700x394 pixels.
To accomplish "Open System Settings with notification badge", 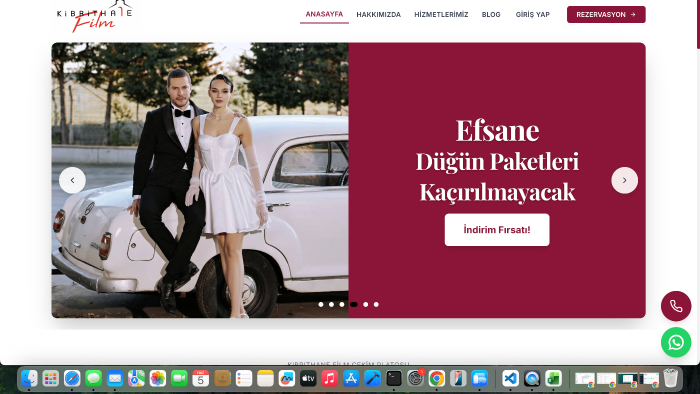I will [415, 379].
